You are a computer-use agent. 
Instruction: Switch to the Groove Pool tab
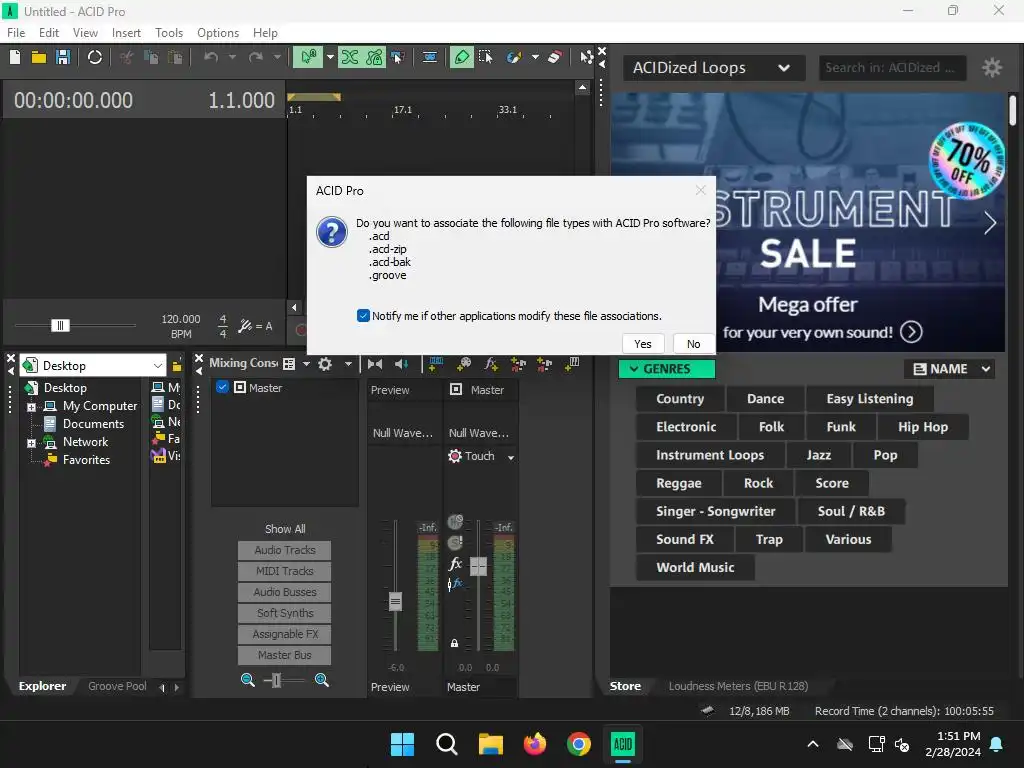coord(118,686)
